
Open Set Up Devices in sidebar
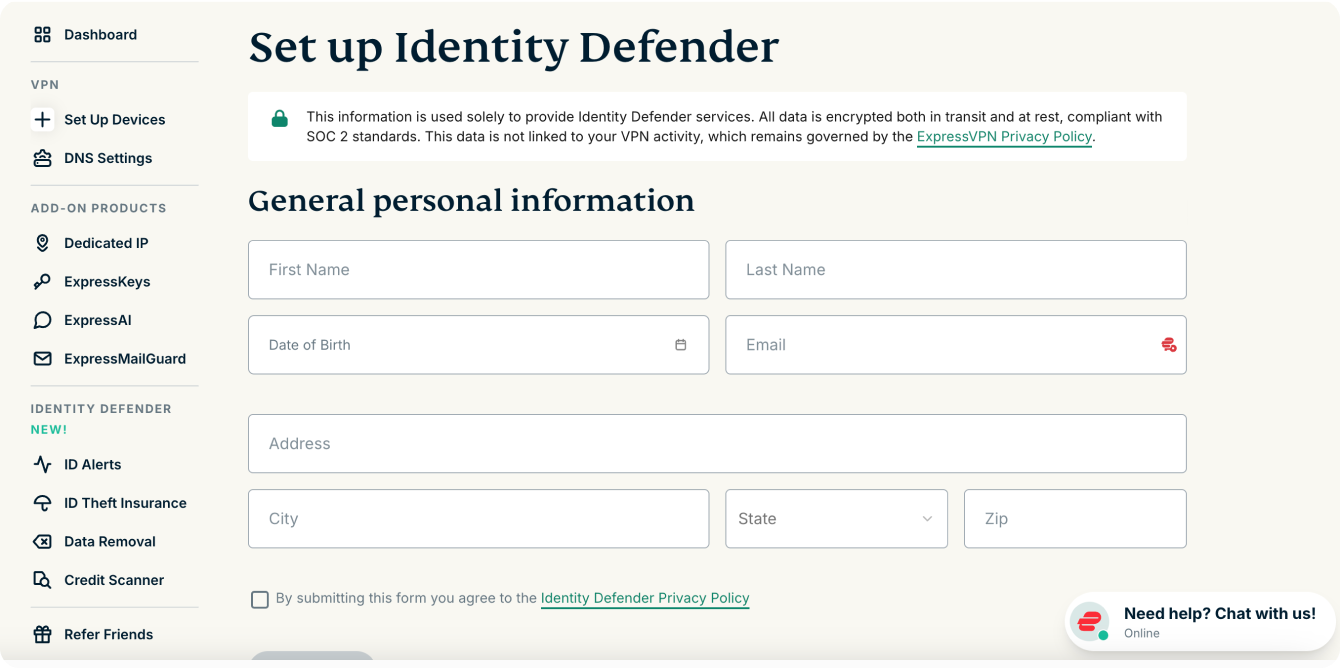[x=114, y=120]
